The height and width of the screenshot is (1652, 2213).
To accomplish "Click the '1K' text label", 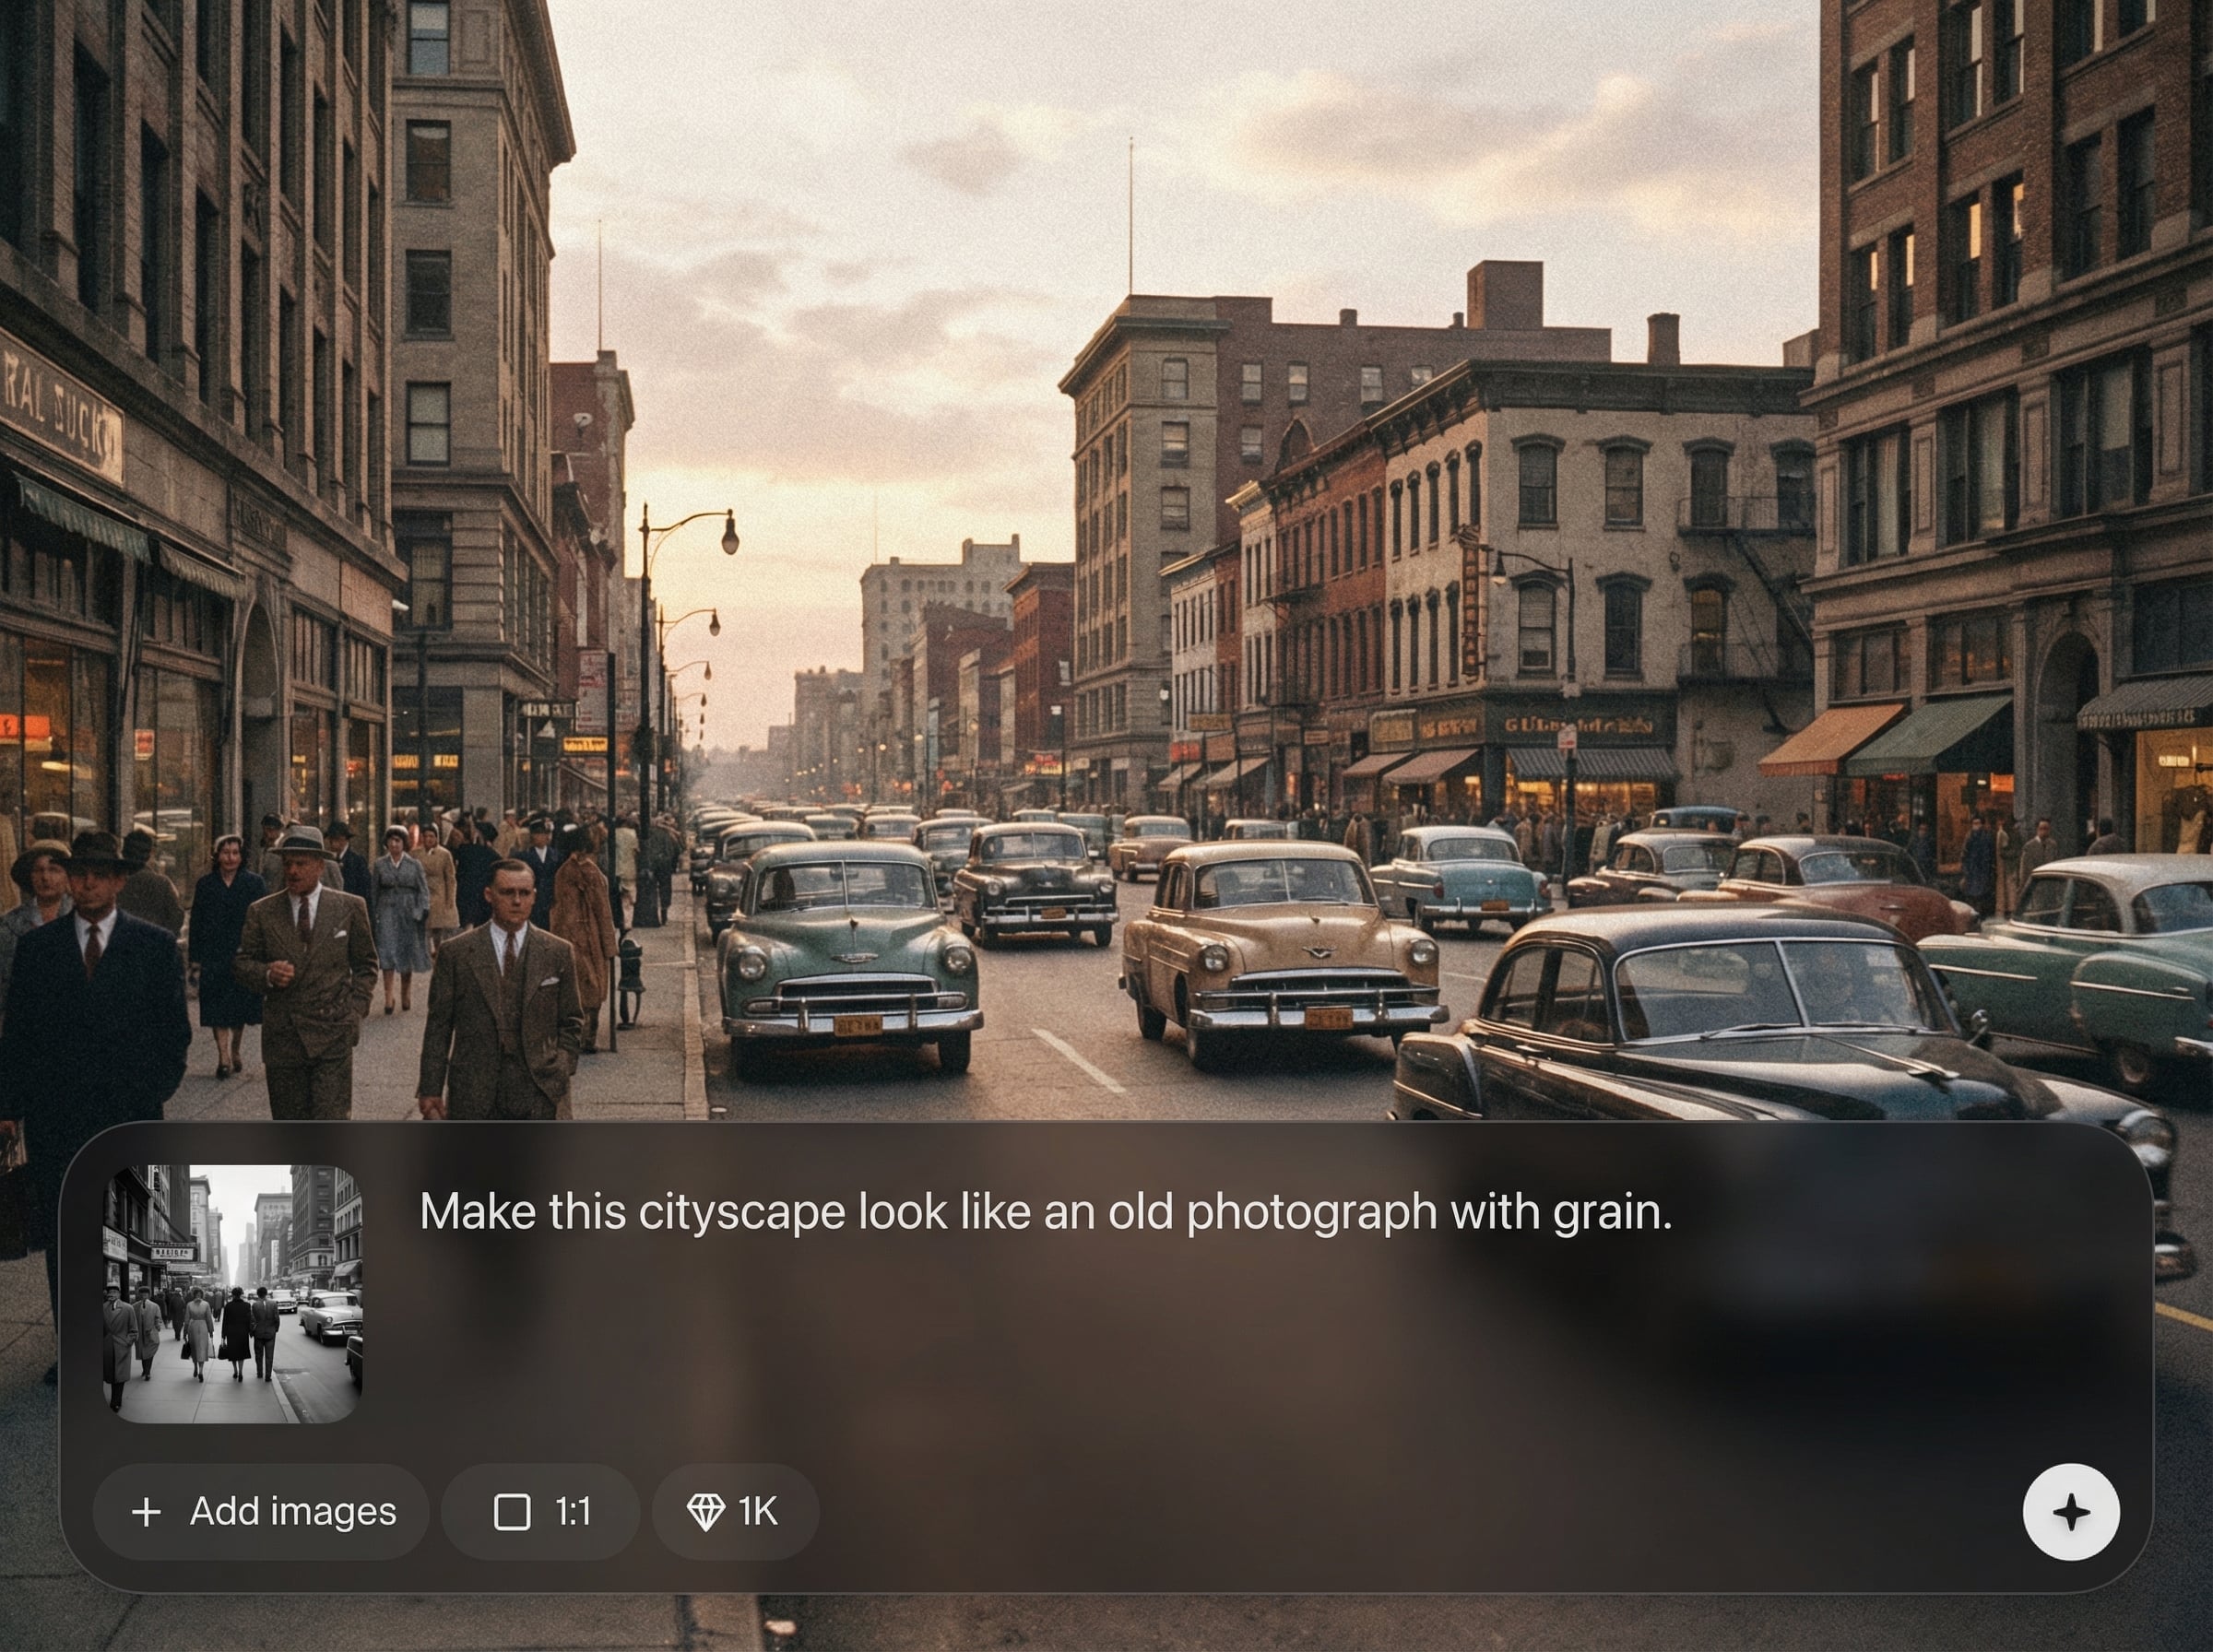I will click(758, 1512).
